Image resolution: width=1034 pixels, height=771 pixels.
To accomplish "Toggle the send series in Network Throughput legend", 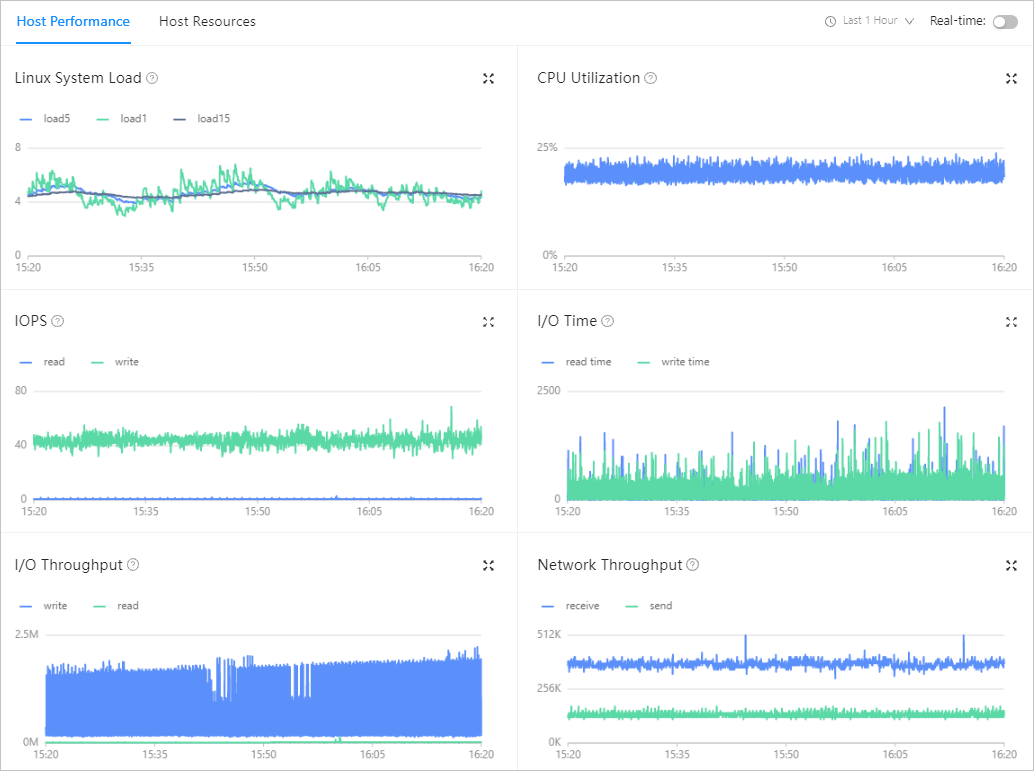I will click(649, 606).
